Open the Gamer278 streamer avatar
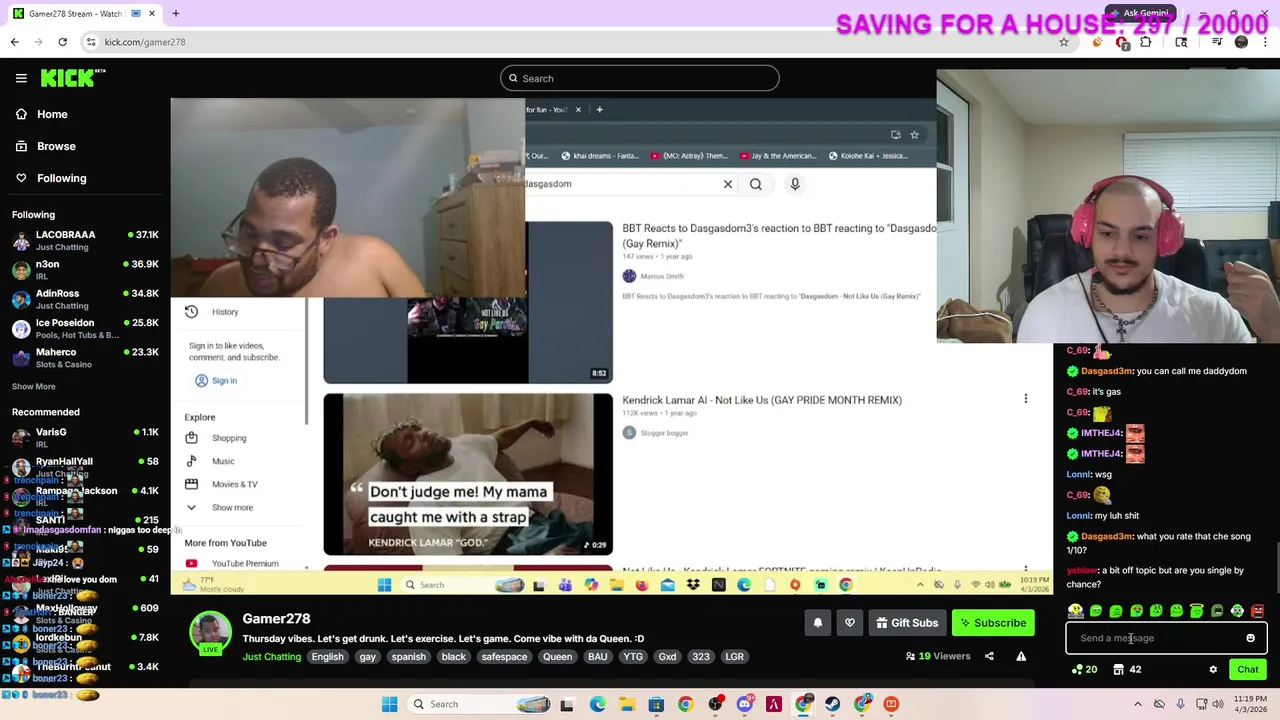Screen dimensions: 1280x720 coord(210,632)
